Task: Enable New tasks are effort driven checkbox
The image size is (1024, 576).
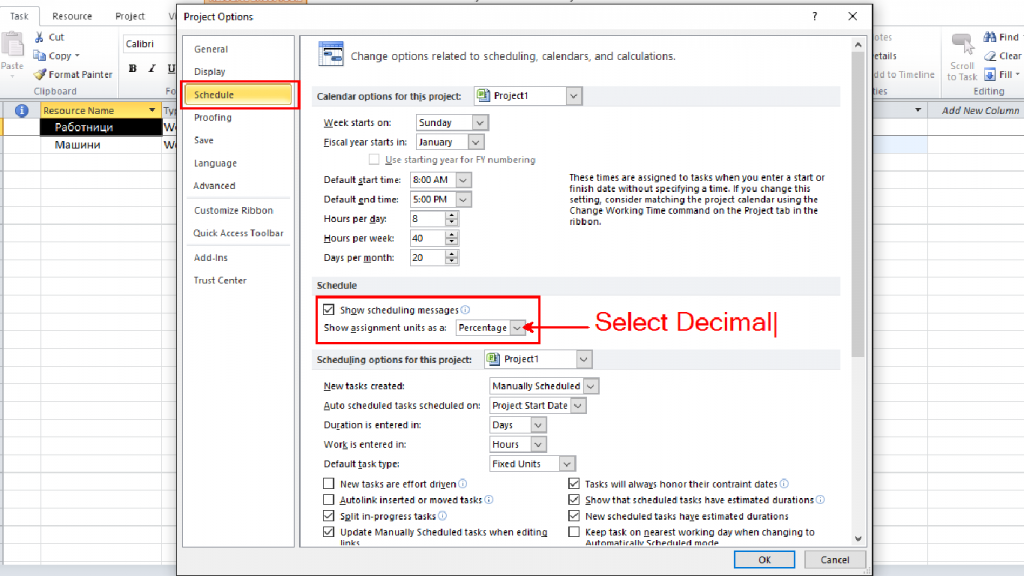Action: point(328,484)
